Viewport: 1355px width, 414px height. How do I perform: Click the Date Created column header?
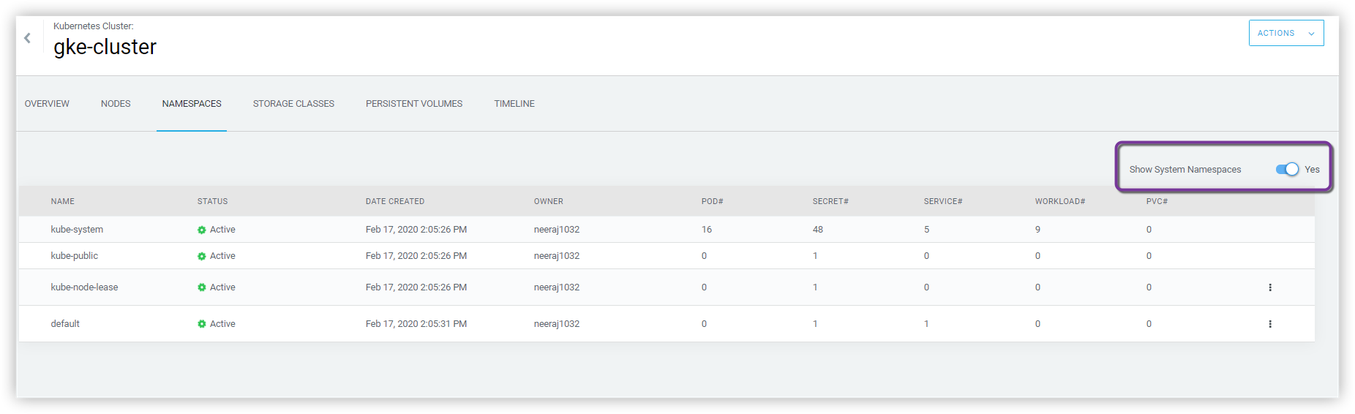click(x=395, y=202)
